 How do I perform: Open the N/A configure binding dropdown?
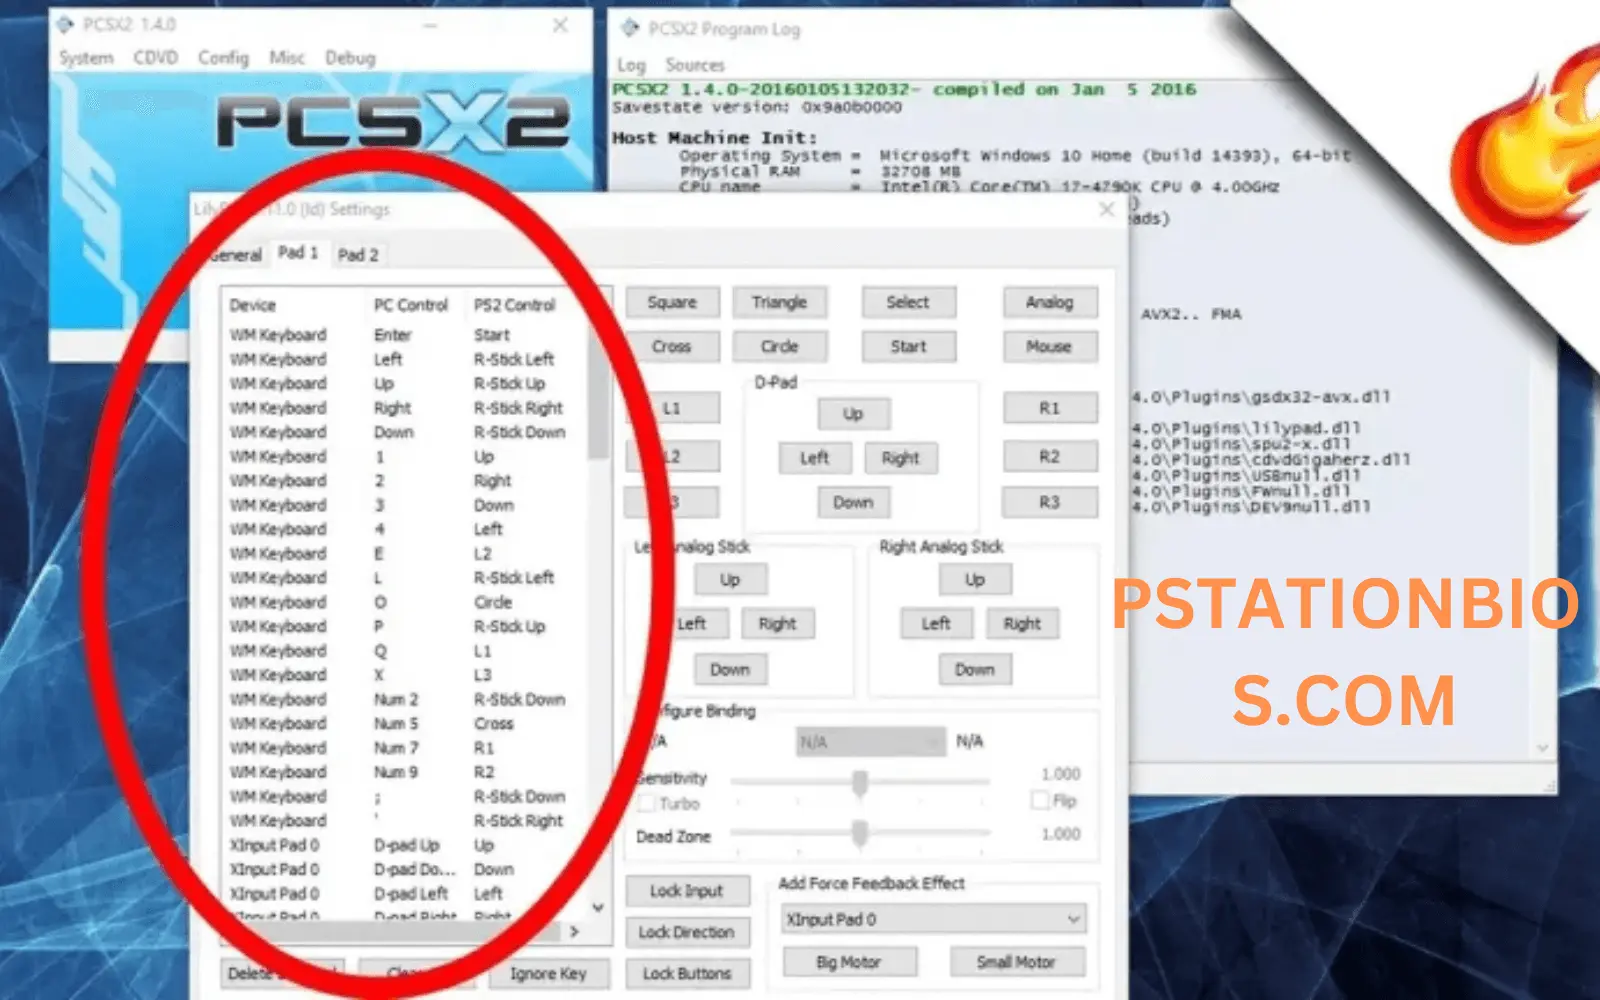(x=870, y=741)
